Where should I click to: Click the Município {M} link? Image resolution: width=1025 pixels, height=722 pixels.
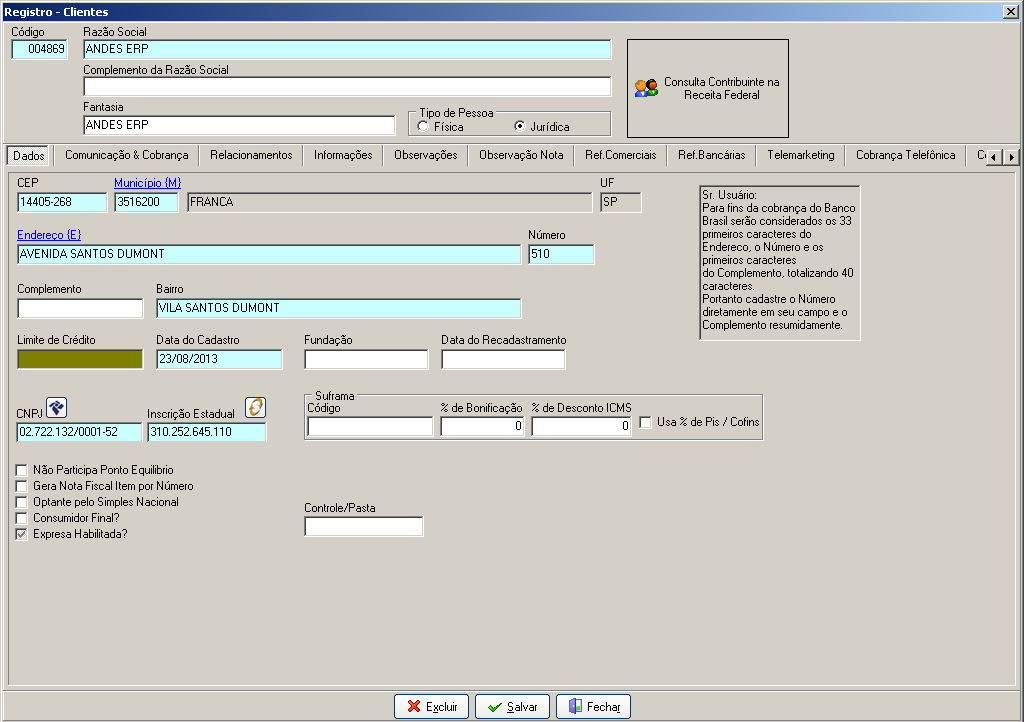click(x=147, y=183)
